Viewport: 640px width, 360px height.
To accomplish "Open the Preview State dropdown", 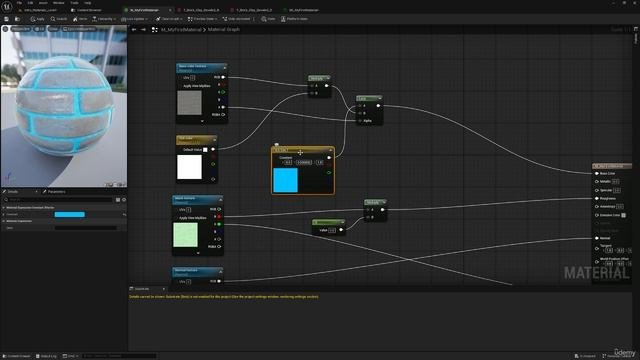I will click(202, 19).
